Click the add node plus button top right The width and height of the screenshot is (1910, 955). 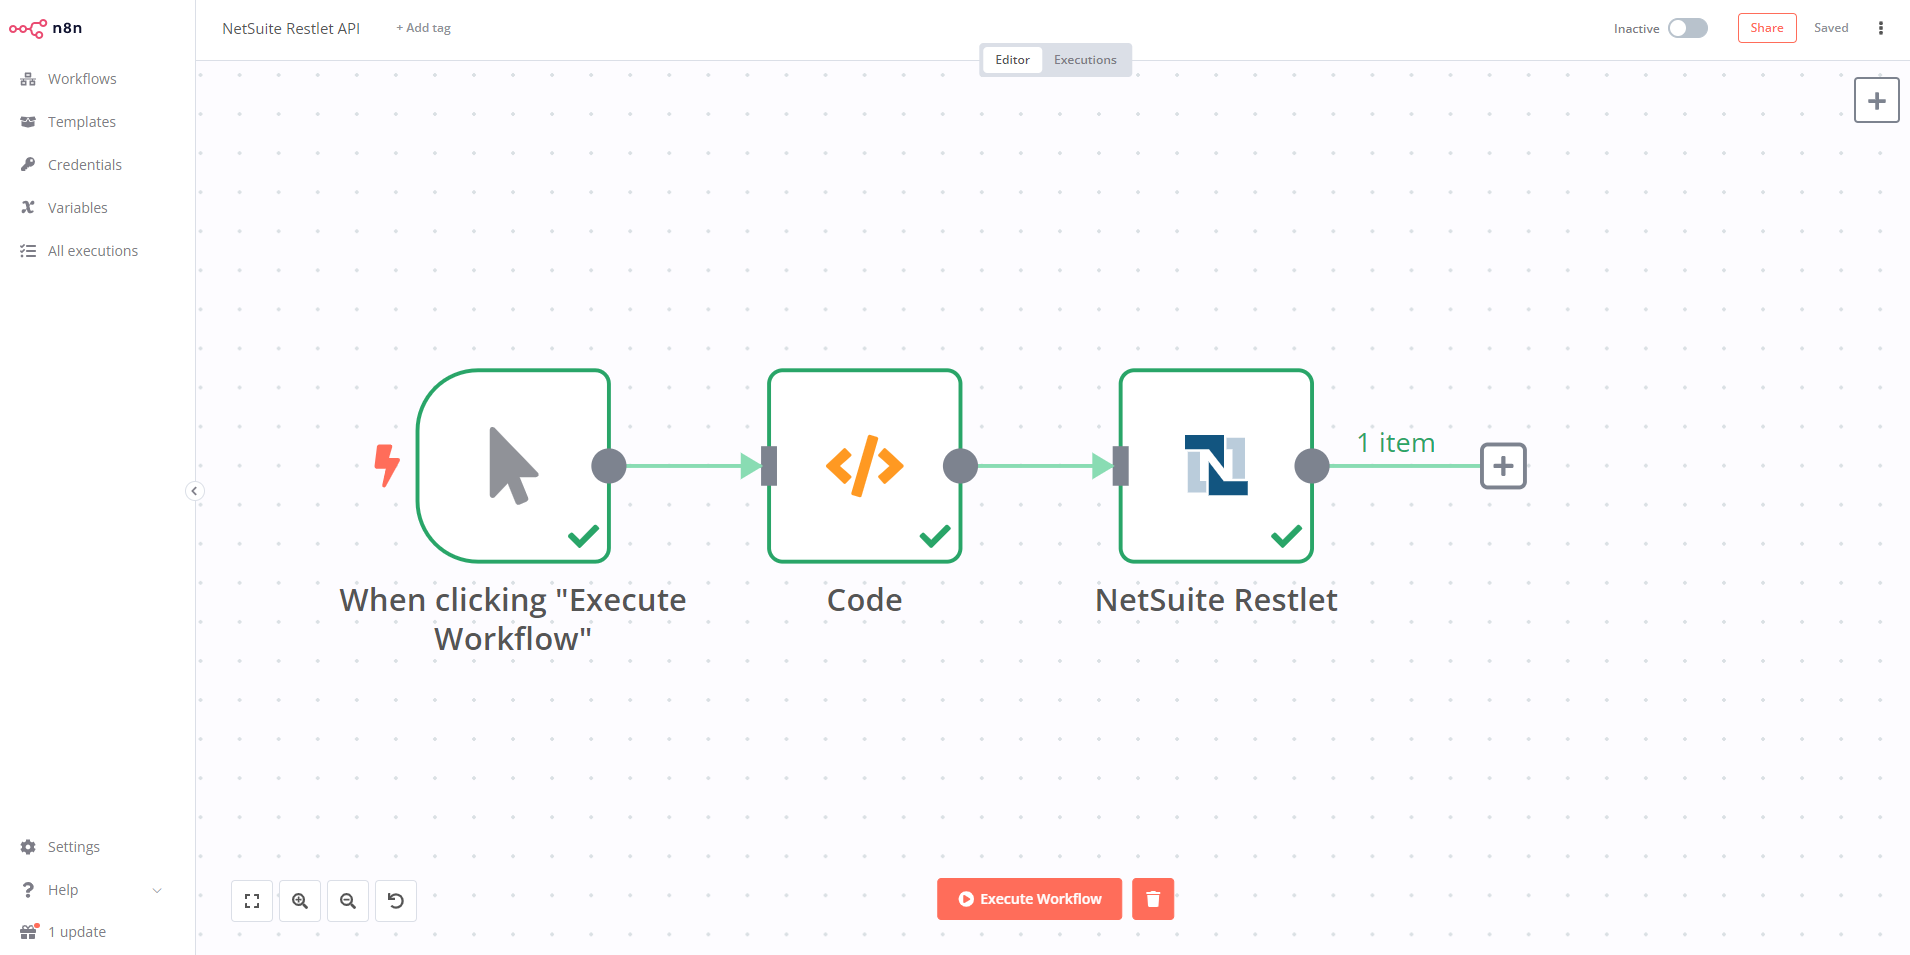coord(1877,100)
